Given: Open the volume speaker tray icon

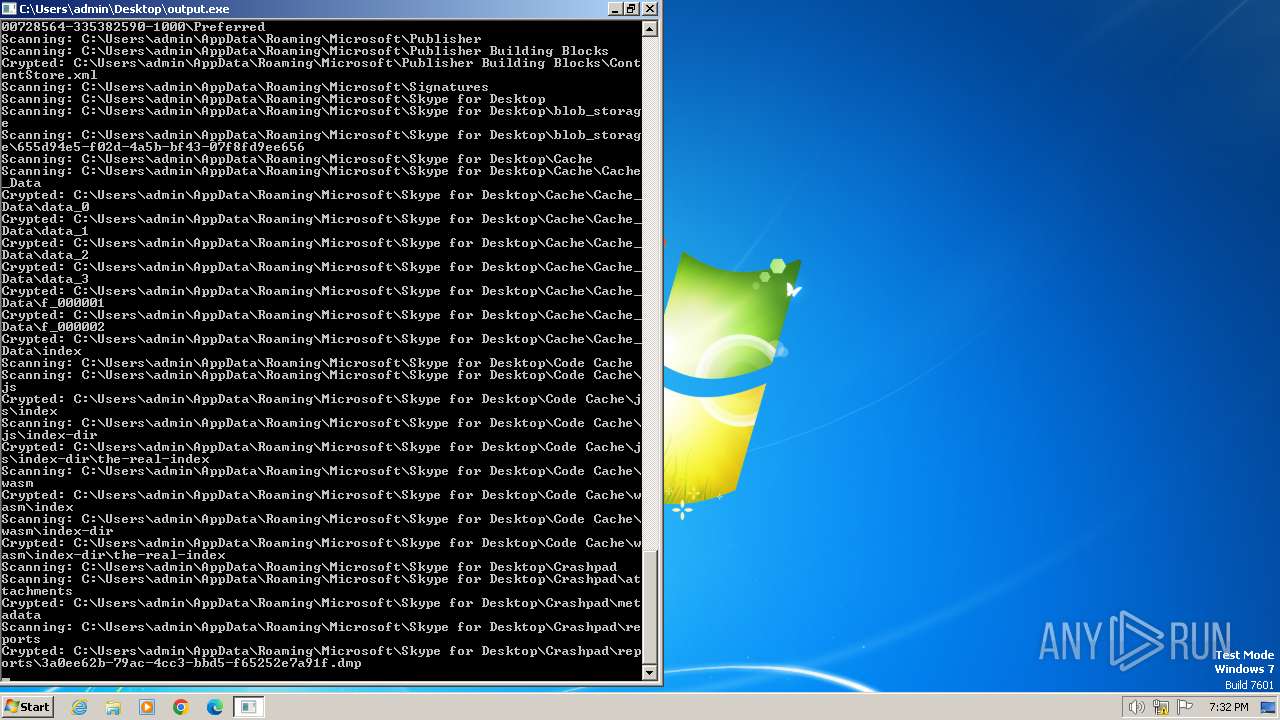Looking at the screenshot, I should coord(1136,707).
